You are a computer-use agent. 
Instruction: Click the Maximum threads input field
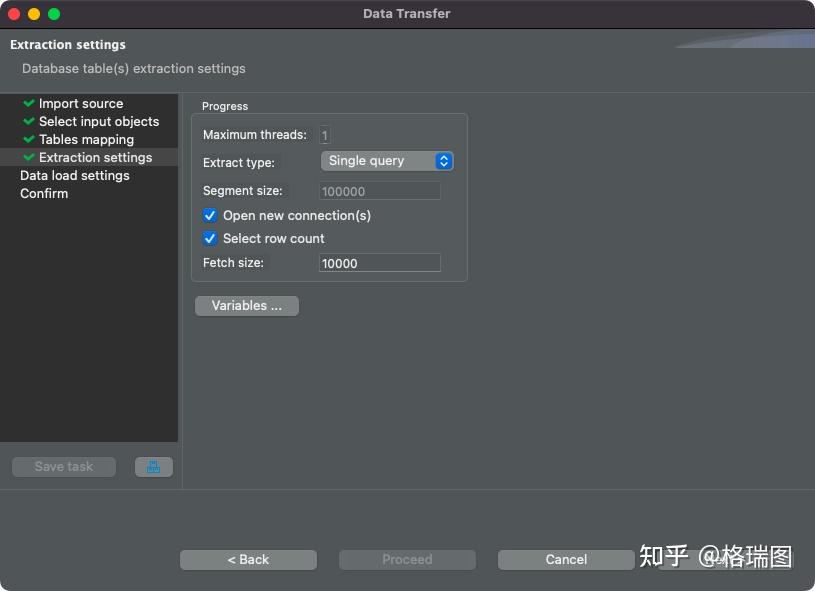(325, 134)
